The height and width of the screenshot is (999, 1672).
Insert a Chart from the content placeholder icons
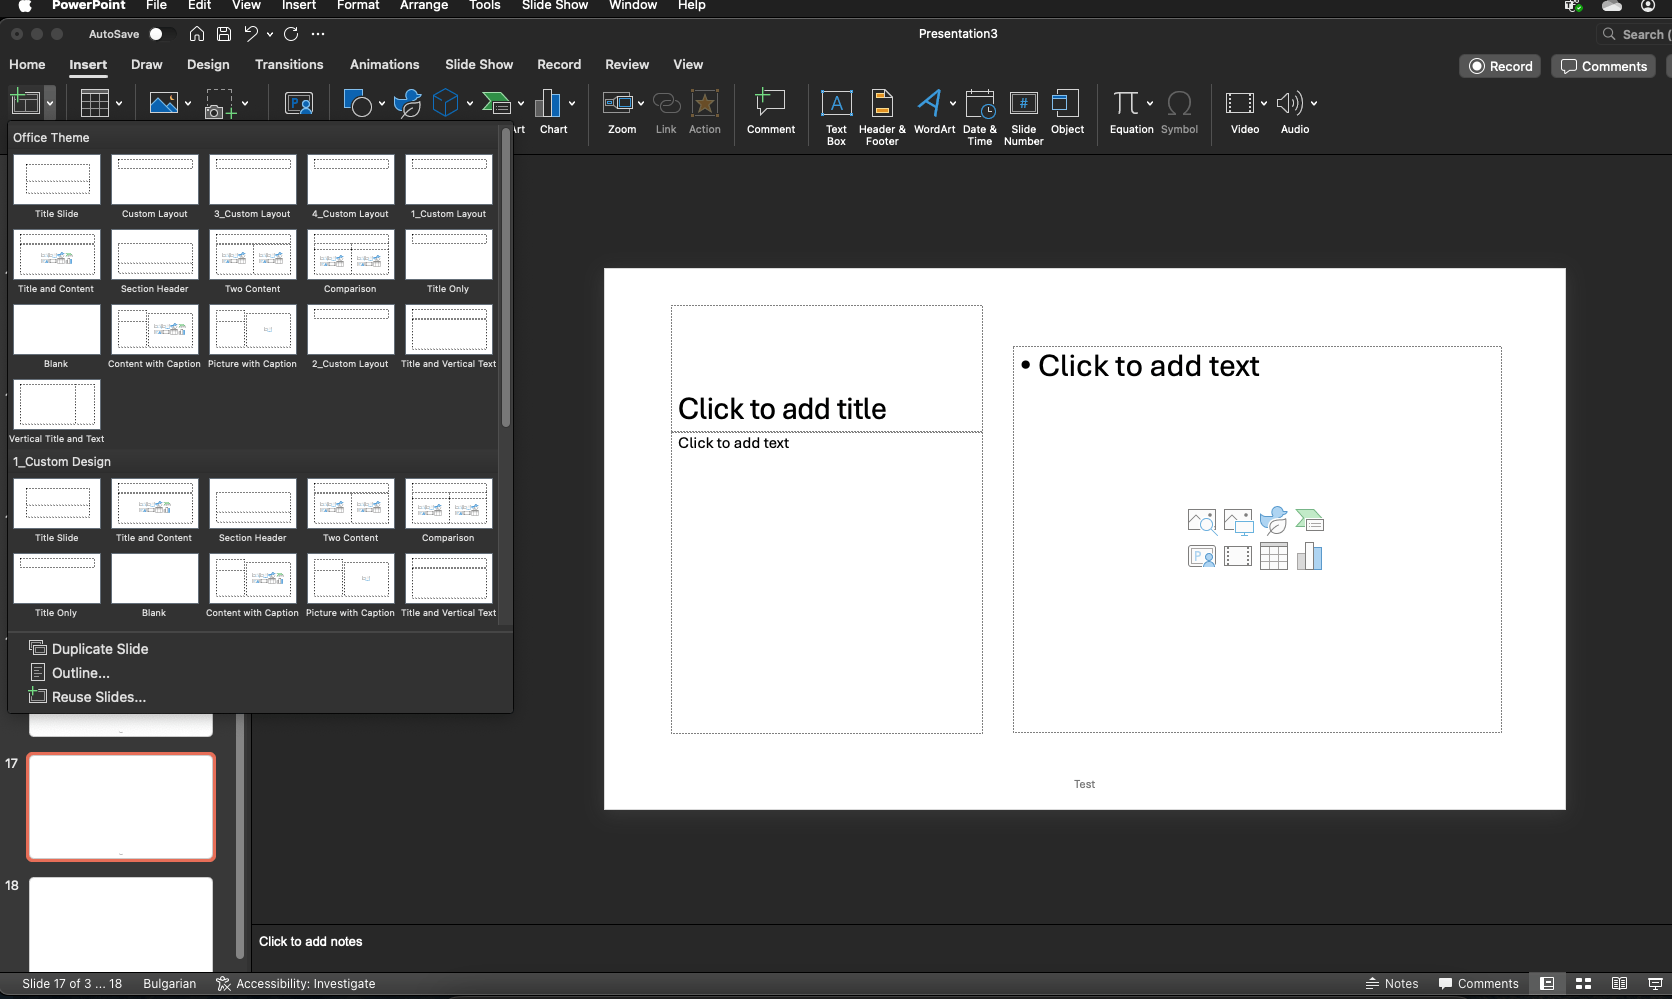coord(1310,557)
